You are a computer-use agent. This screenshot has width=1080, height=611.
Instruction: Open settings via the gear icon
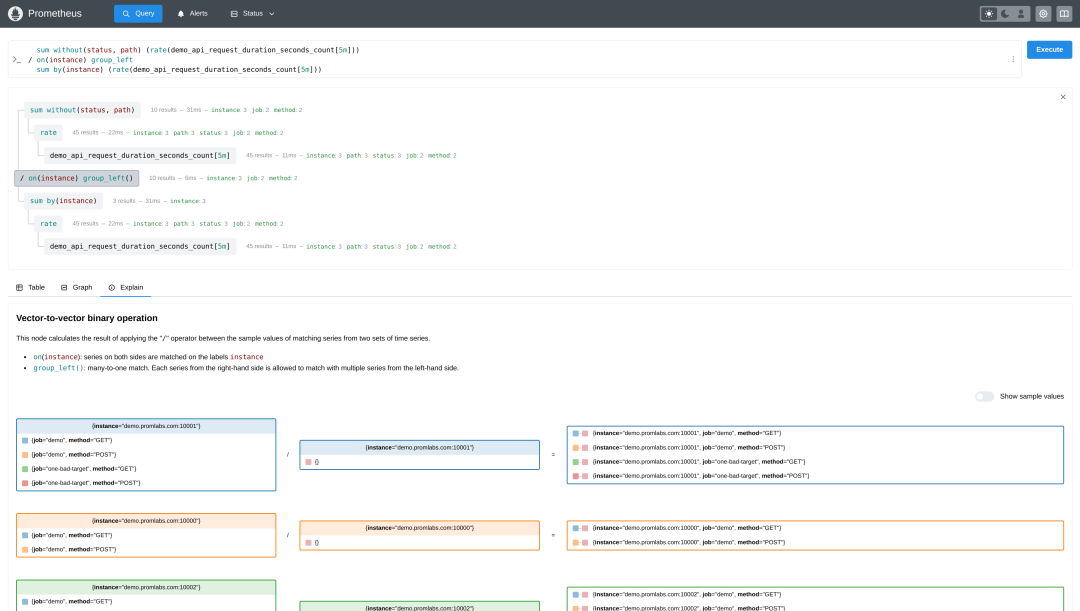point(1043,14)
